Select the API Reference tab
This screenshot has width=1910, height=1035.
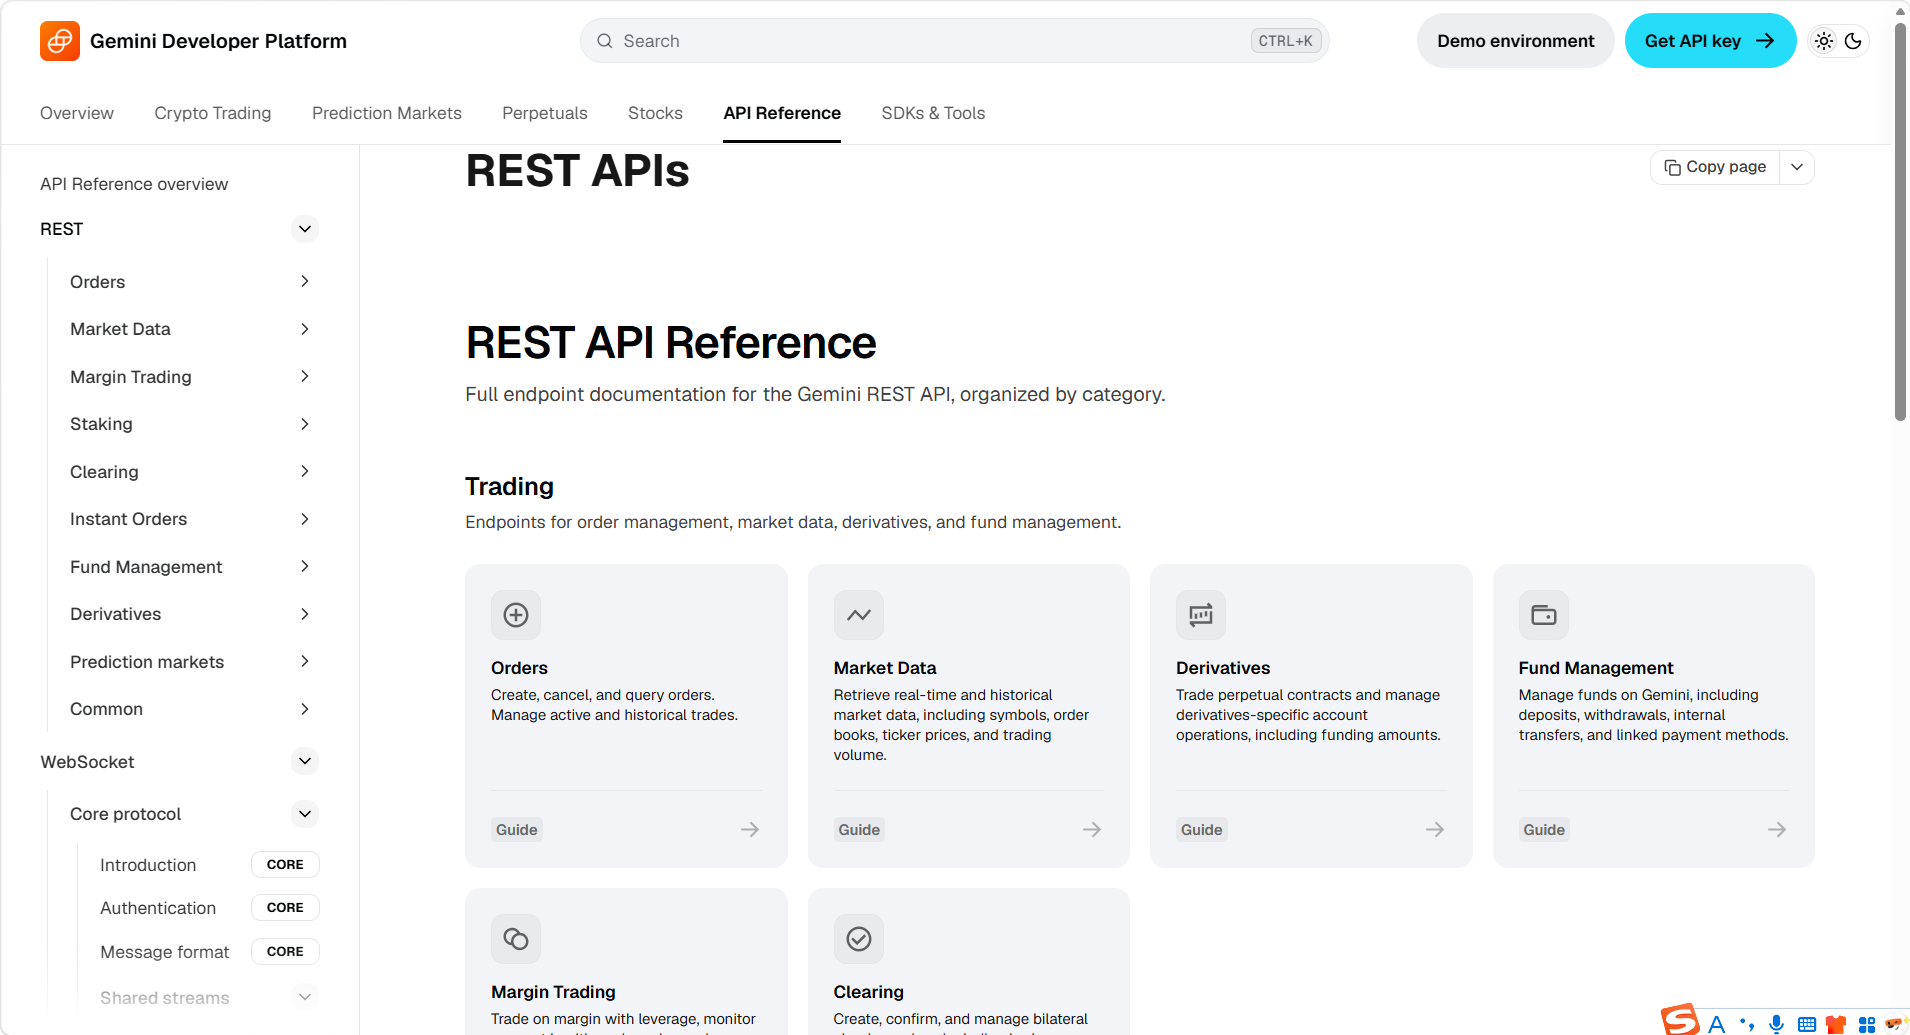[x=782, y=113]
